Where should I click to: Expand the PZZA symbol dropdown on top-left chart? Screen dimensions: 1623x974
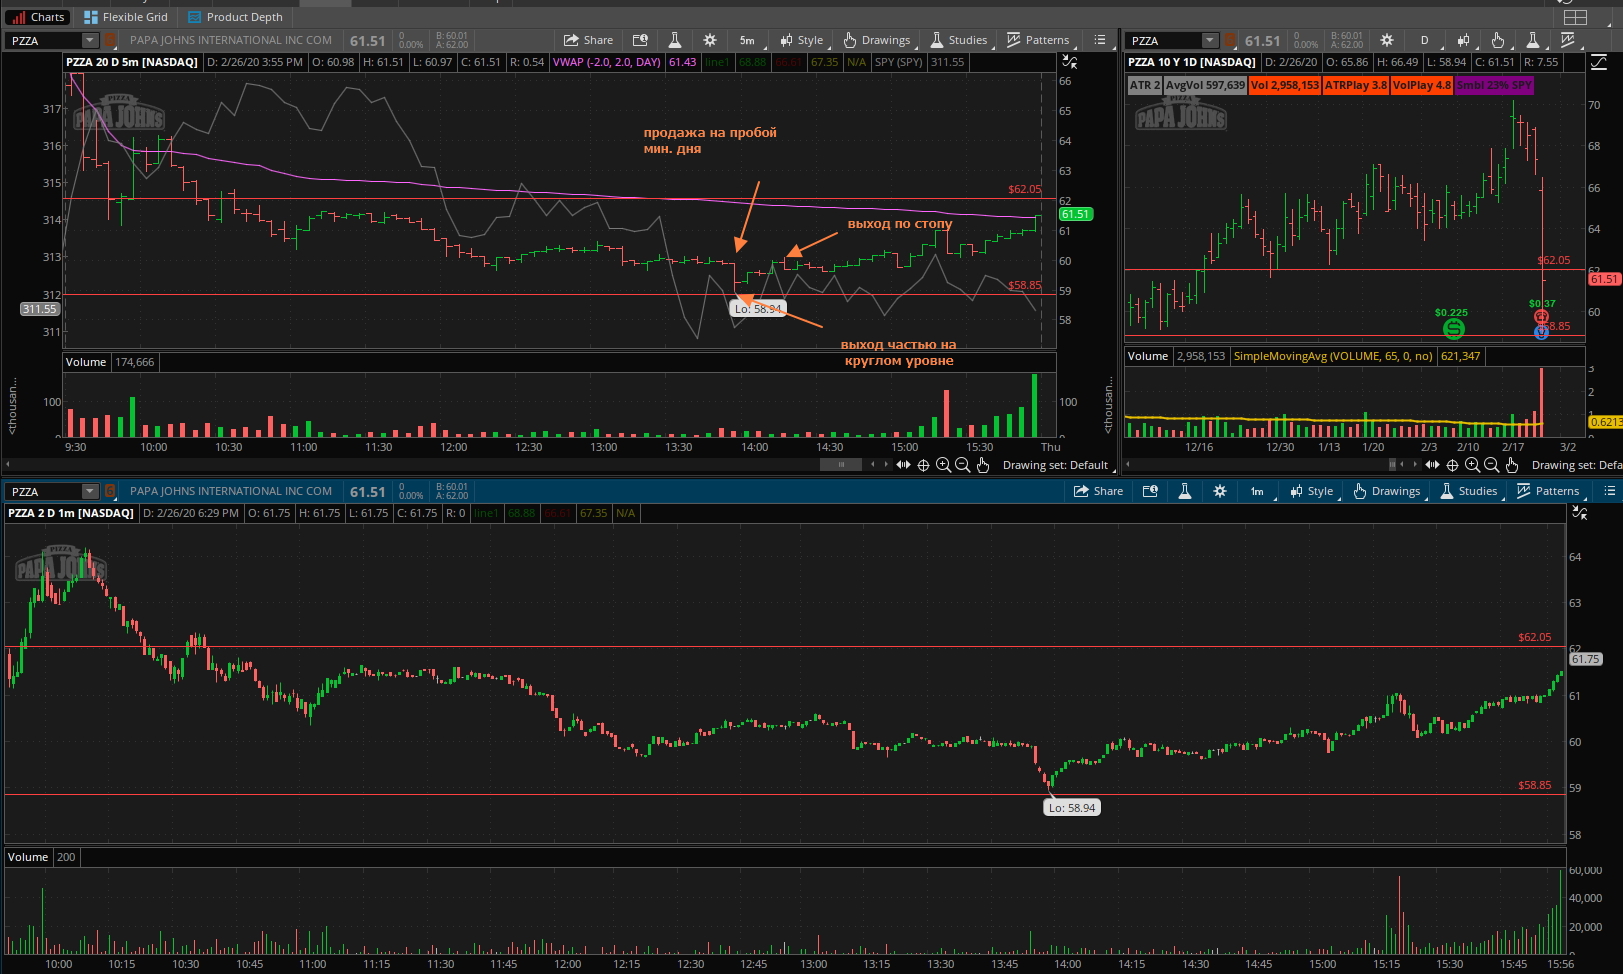click(90, 40)
